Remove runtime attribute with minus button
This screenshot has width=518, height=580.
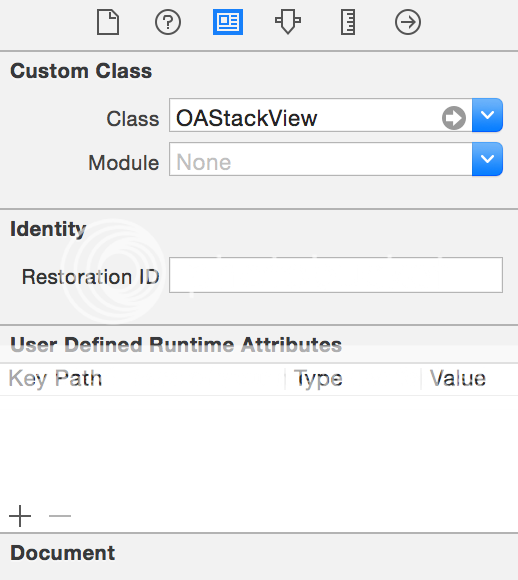(x=60, y=516)
